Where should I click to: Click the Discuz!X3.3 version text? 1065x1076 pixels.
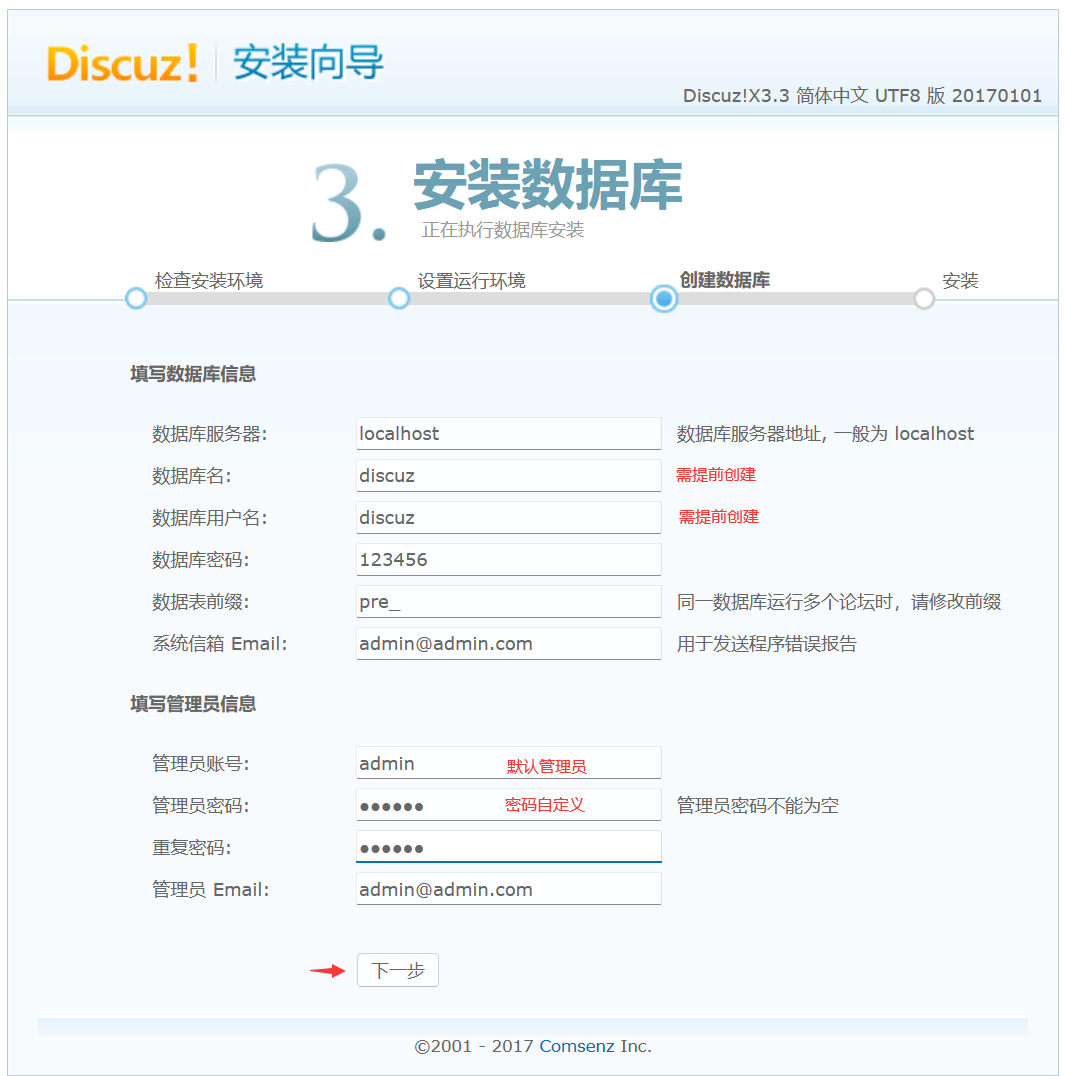(862, 95)
